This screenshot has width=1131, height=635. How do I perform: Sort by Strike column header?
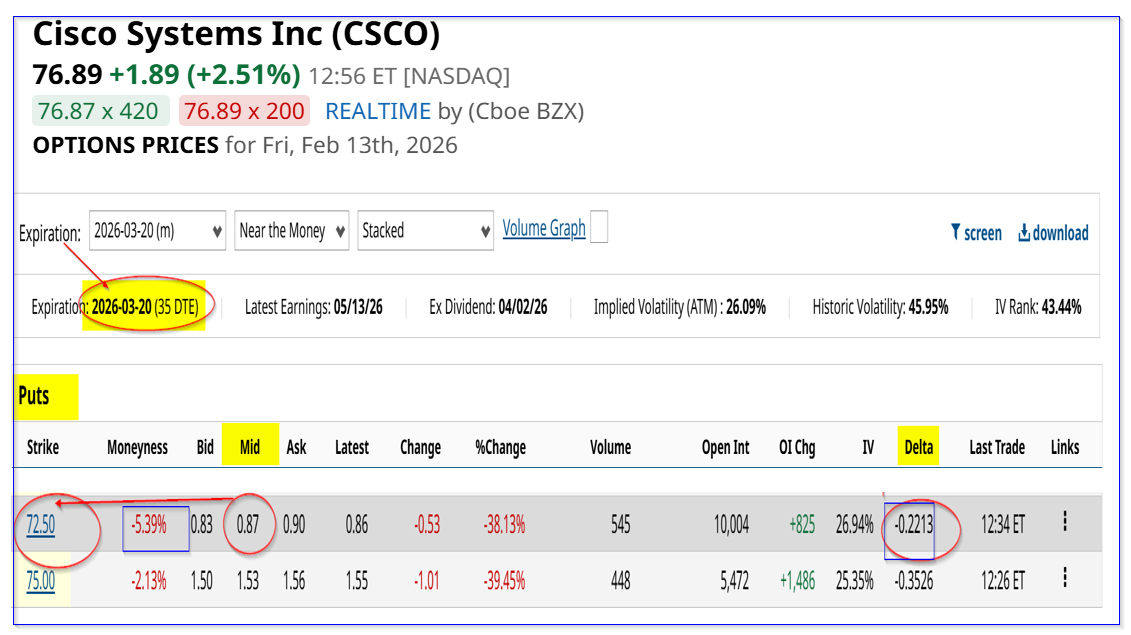43,447
